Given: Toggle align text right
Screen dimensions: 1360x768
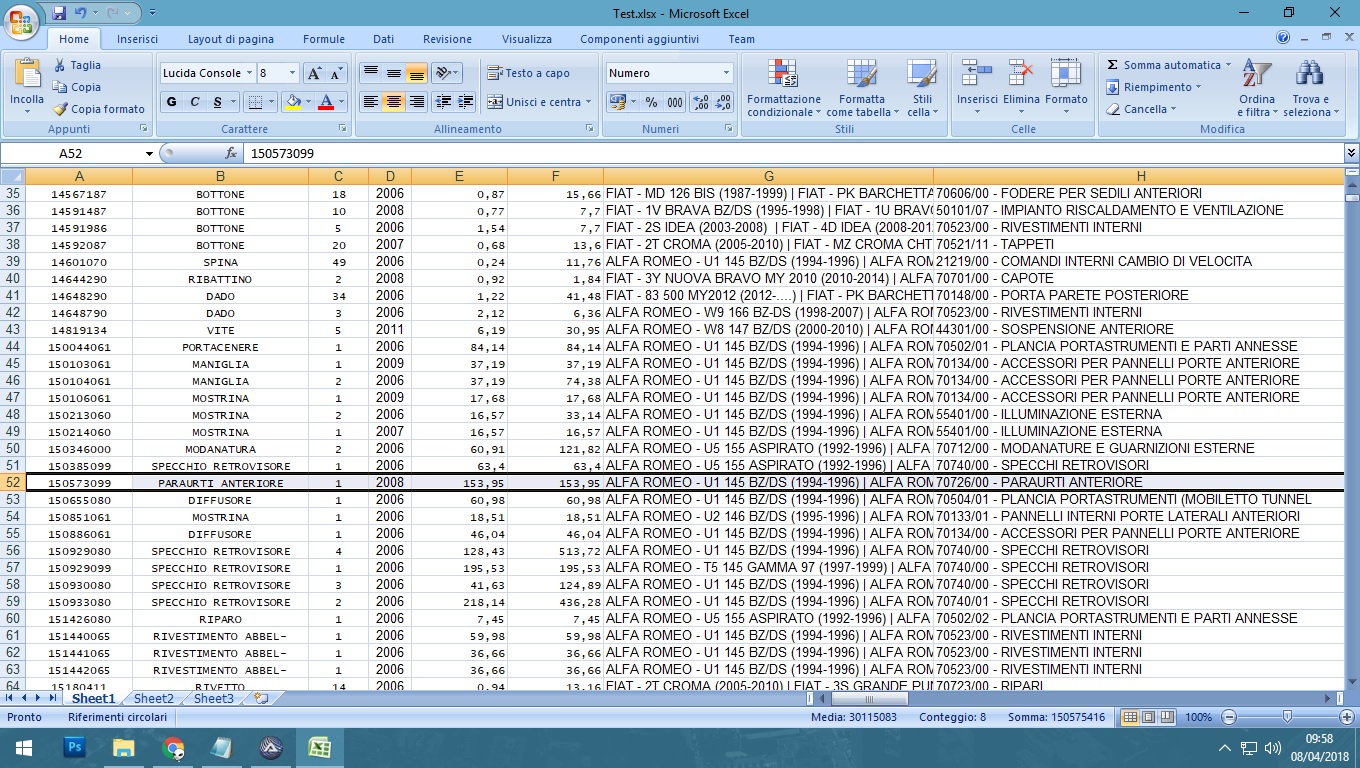Looking at the screenshot, I should coord(417,102).
